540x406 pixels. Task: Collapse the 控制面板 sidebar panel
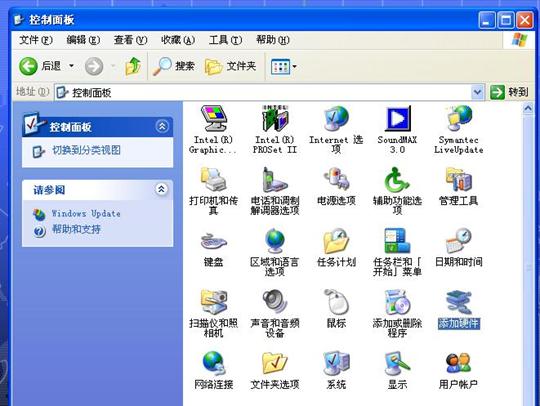162,126
